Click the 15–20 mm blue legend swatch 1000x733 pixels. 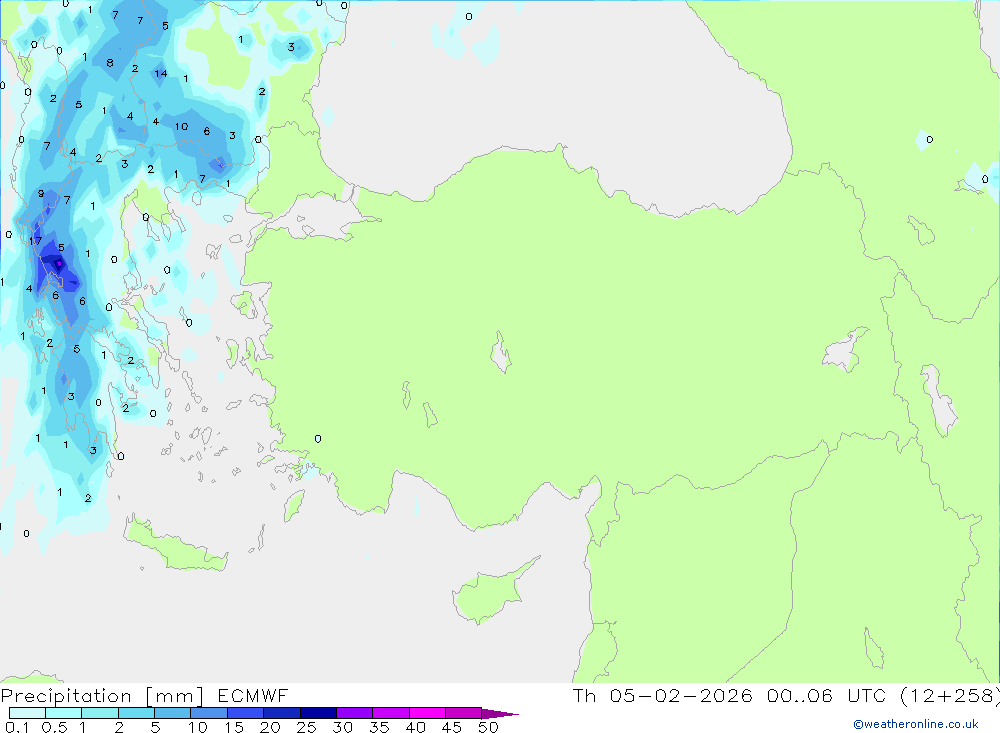245,713
